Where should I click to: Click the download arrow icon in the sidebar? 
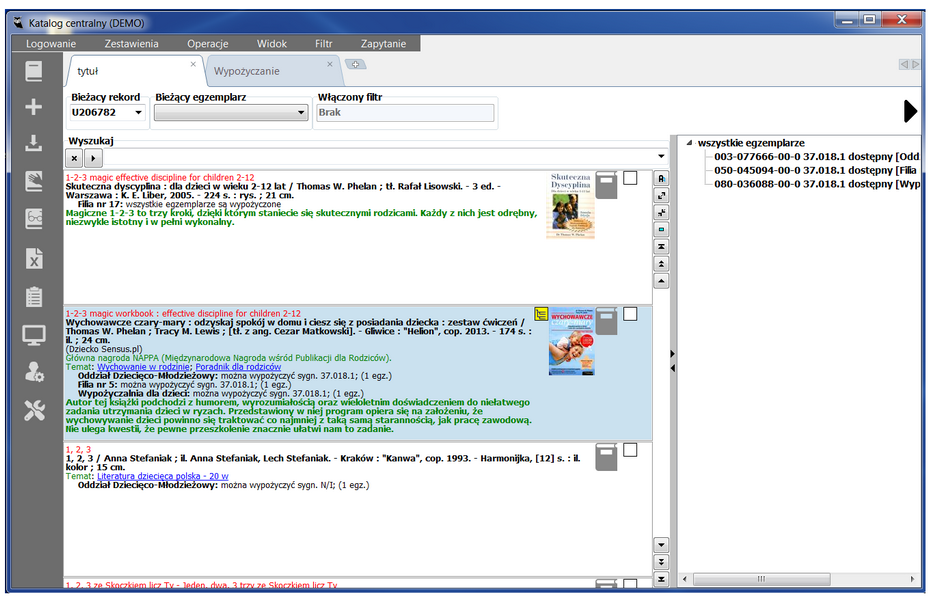tap(34, 144)
